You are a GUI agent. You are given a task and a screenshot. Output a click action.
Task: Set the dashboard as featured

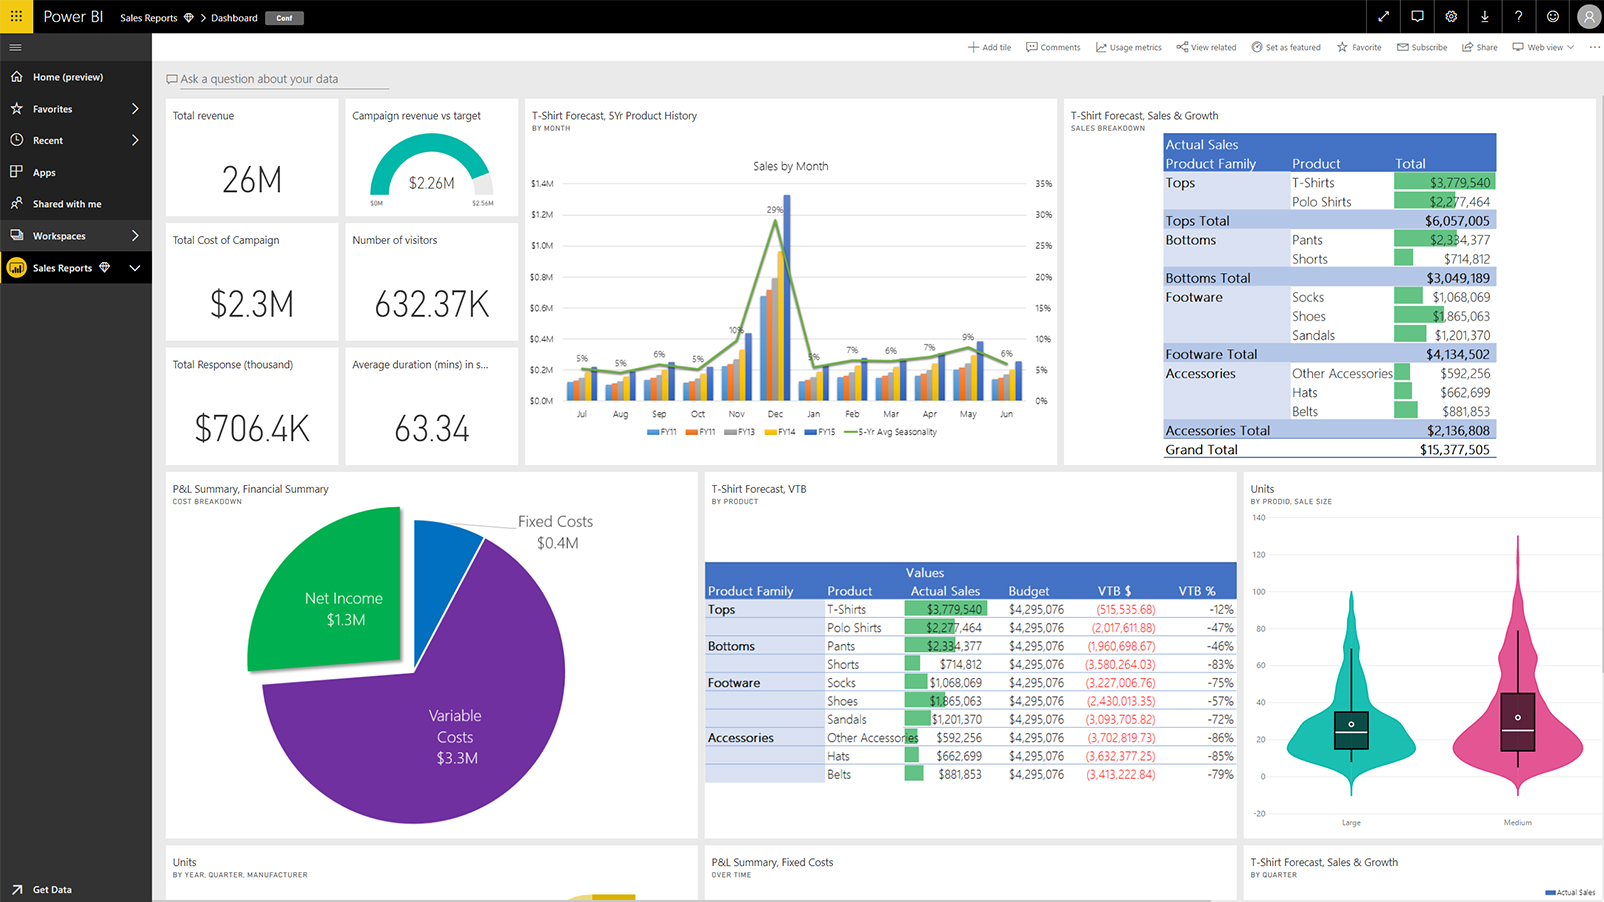[x=1287, y=47]
